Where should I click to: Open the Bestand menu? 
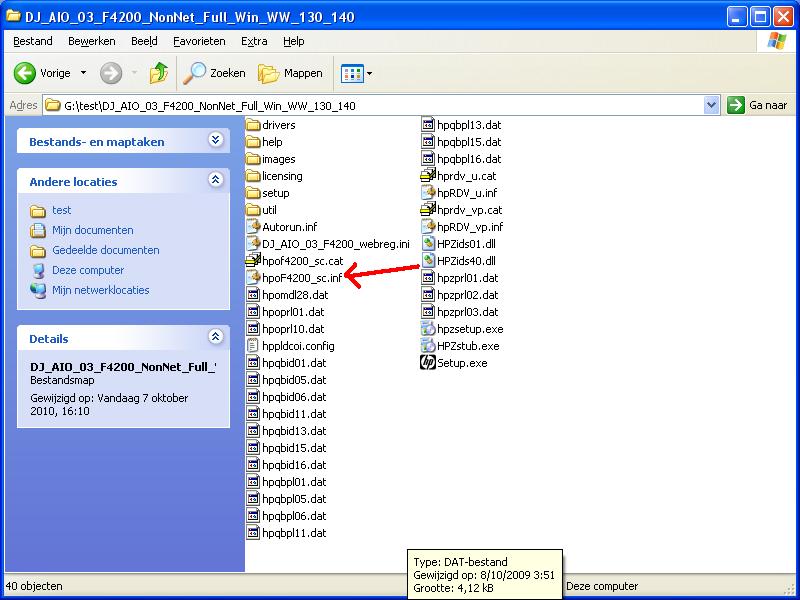33,41
